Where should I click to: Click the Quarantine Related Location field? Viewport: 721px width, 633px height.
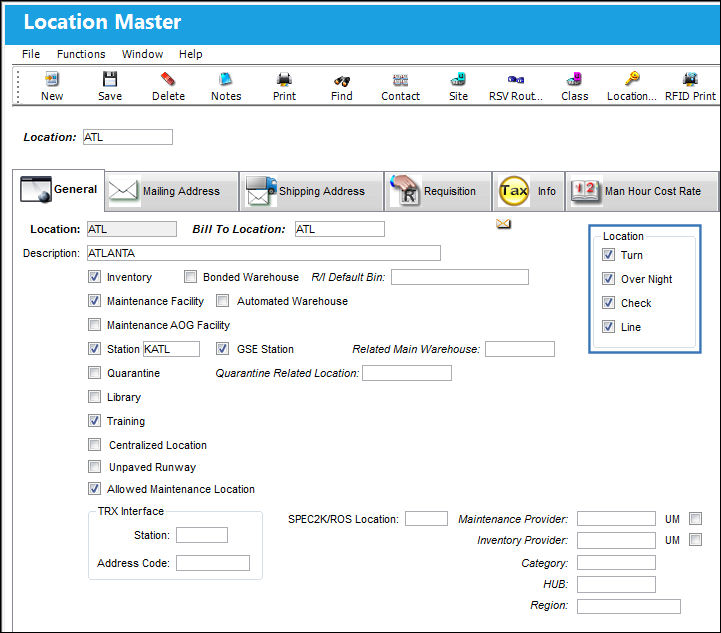(407, 373)
